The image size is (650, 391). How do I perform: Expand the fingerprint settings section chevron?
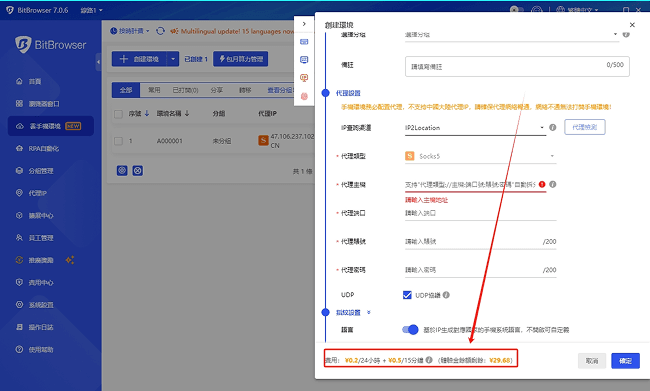point(369,312)
